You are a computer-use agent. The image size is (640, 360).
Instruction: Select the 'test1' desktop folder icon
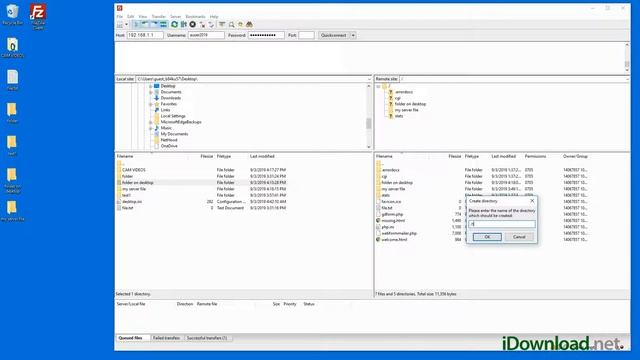(x=12, y=145)
